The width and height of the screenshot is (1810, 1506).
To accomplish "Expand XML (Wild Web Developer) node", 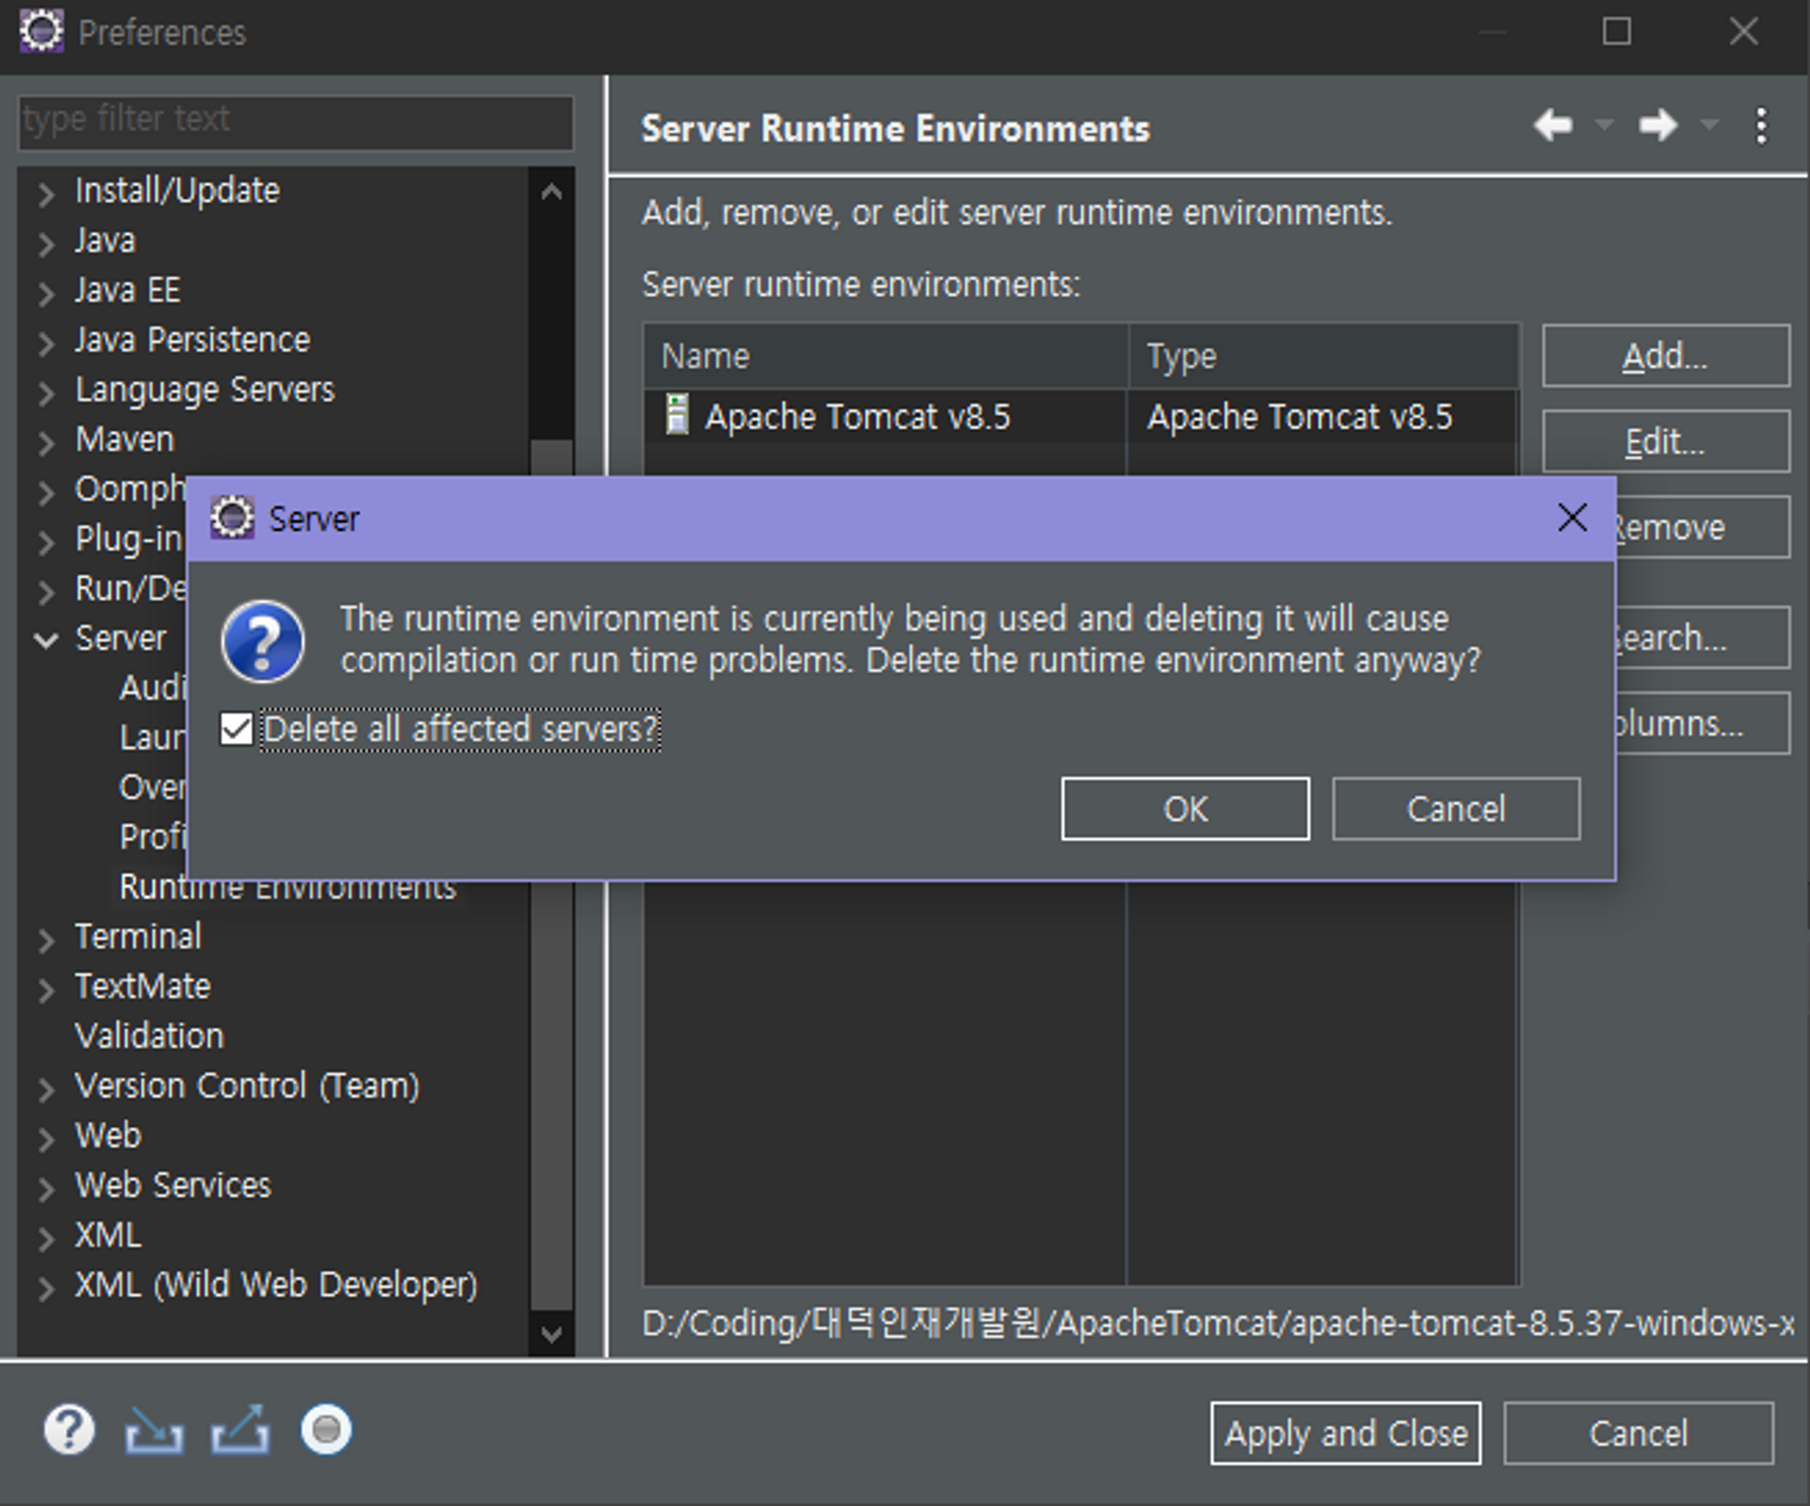I will point(46,1287).
